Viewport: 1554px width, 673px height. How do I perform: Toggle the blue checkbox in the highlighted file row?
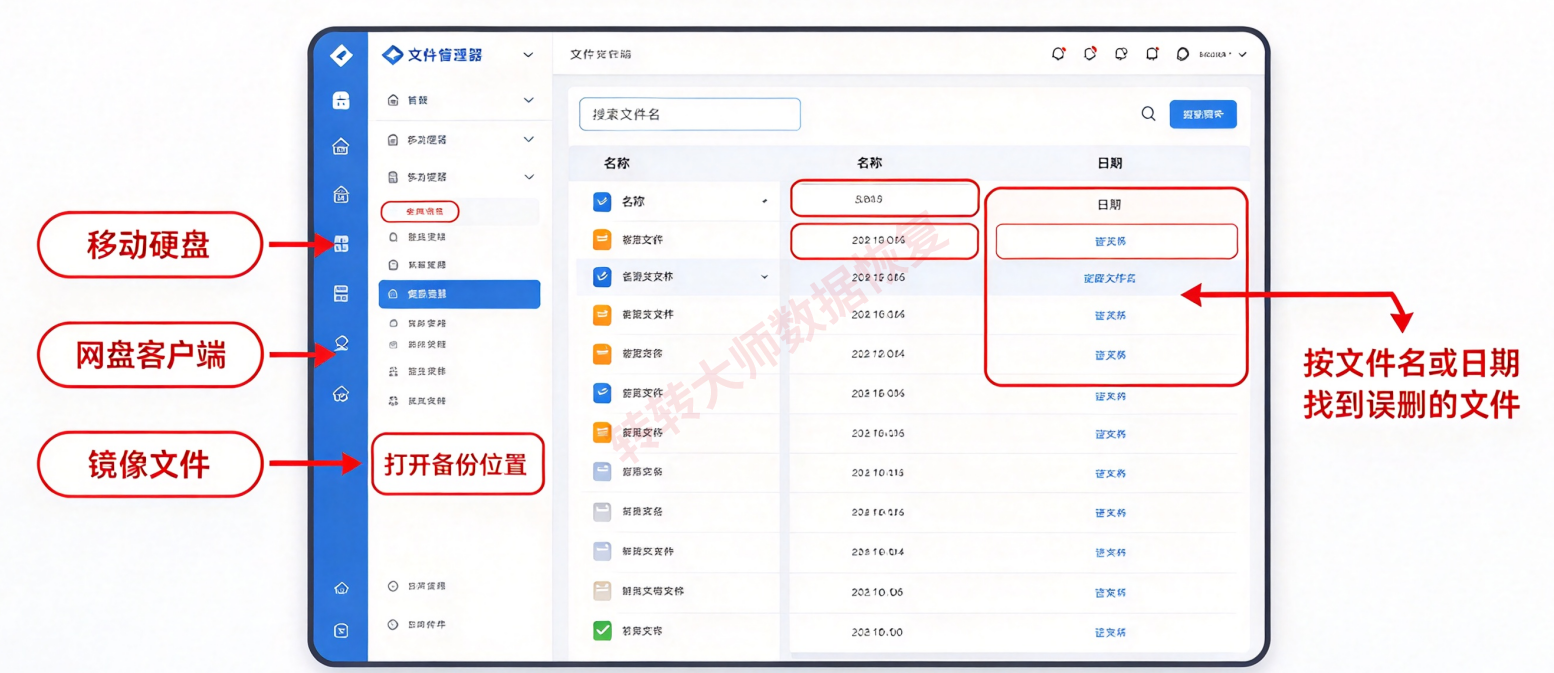point(602,276)
